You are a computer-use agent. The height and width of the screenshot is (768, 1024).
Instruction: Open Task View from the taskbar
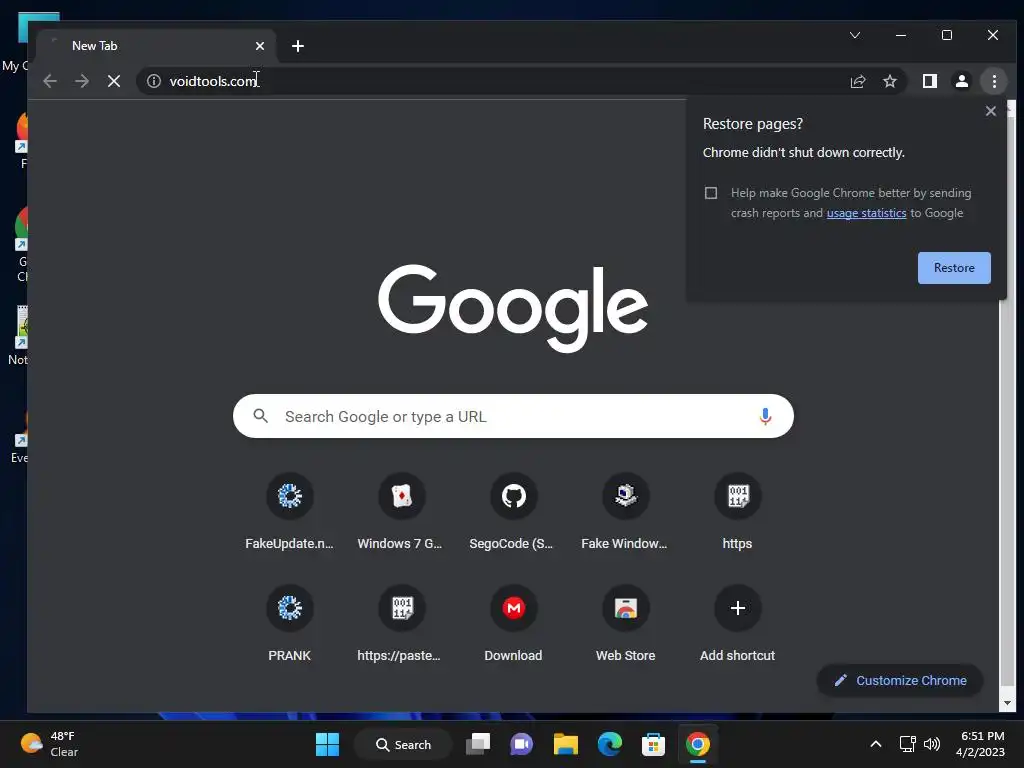point(478,744)
